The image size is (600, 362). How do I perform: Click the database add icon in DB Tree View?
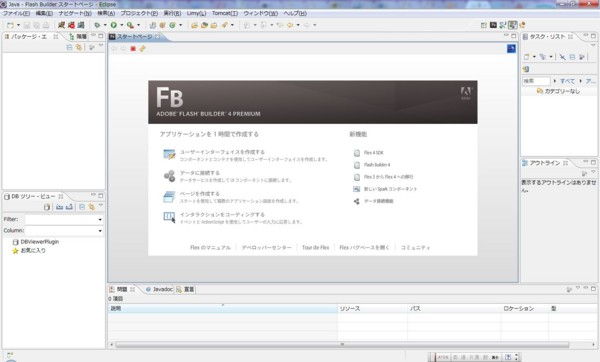tap(47, 207)
